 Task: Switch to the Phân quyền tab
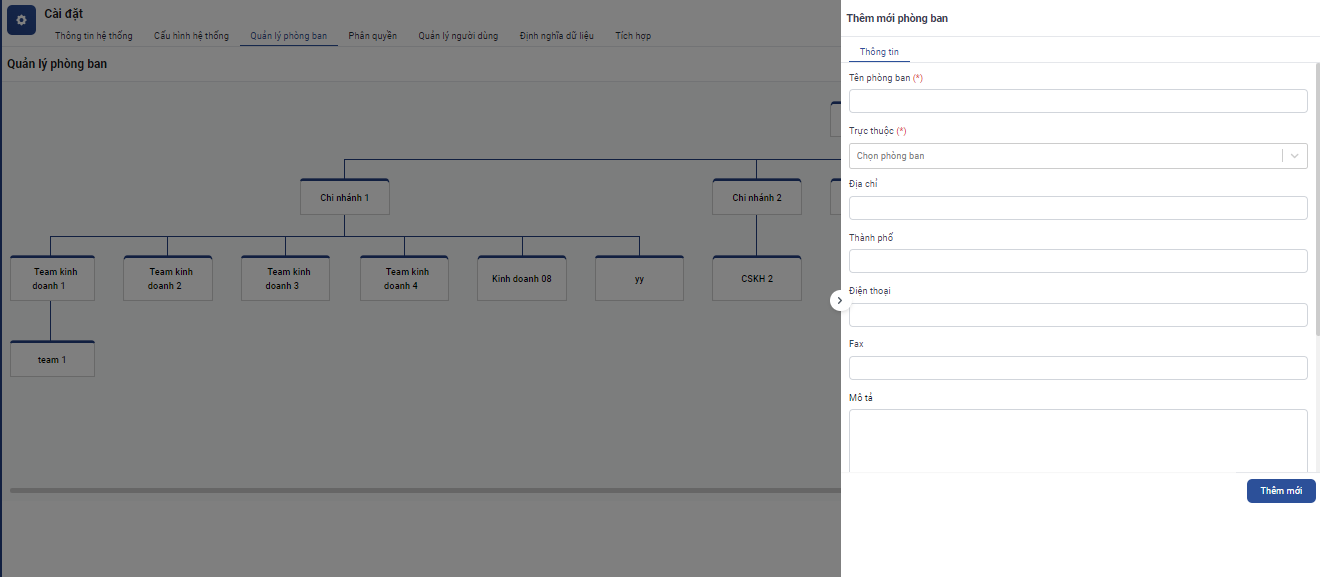372,36
